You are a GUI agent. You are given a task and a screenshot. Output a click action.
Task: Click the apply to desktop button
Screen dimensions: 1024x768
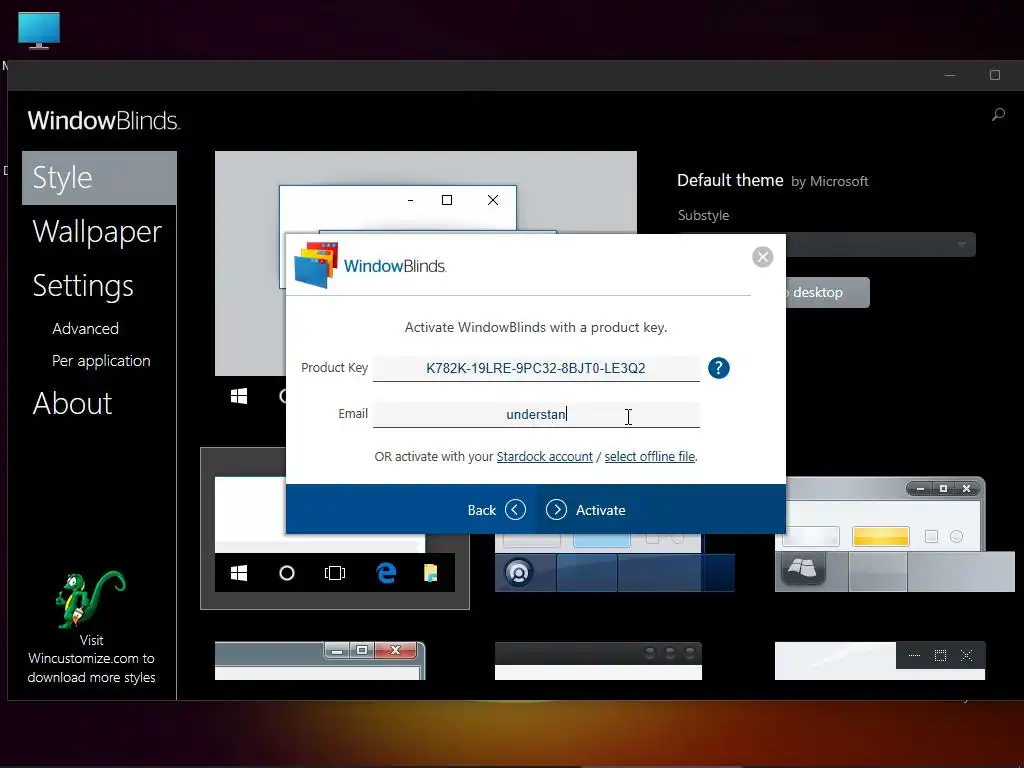coord(827,293)
